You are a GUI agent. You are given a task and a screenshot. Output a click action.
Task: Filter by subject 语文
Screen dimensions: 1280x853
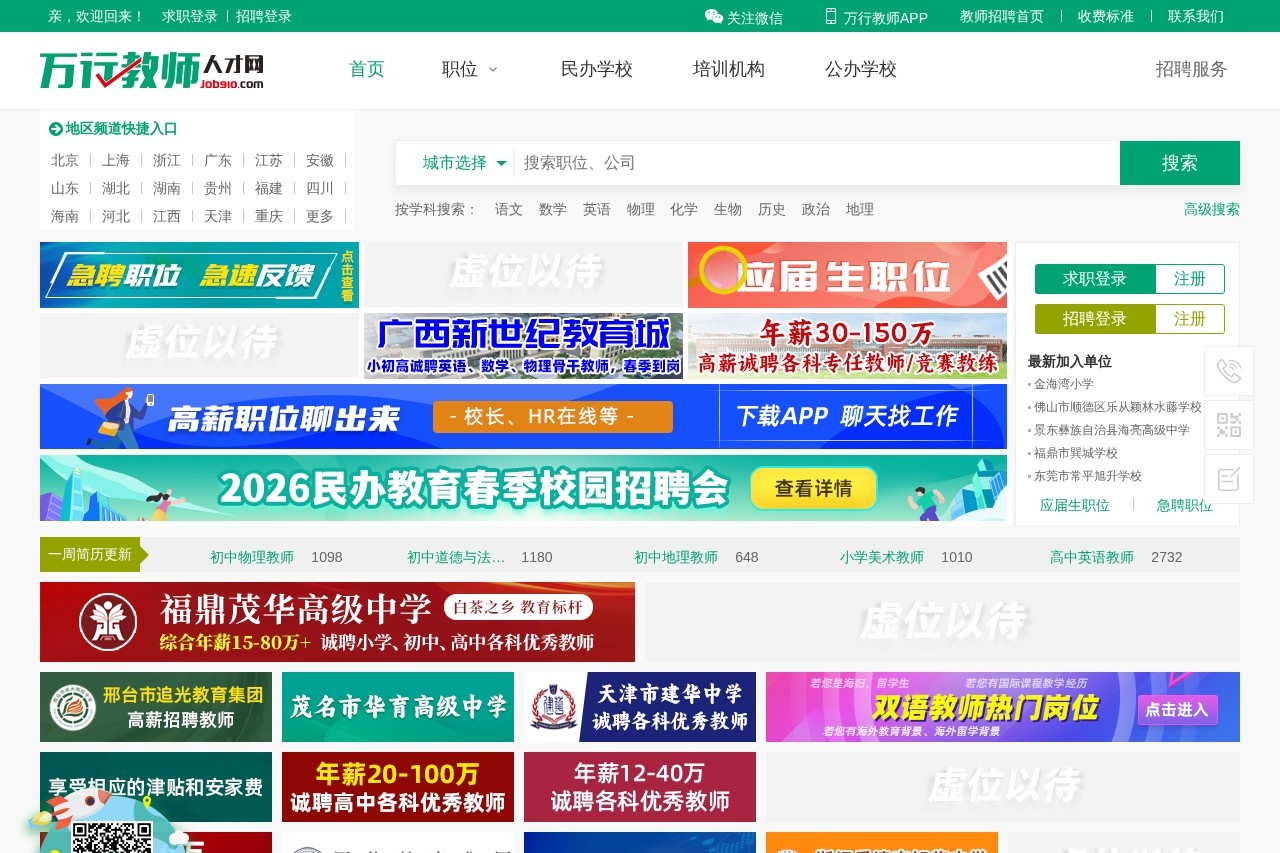(509, 209)
